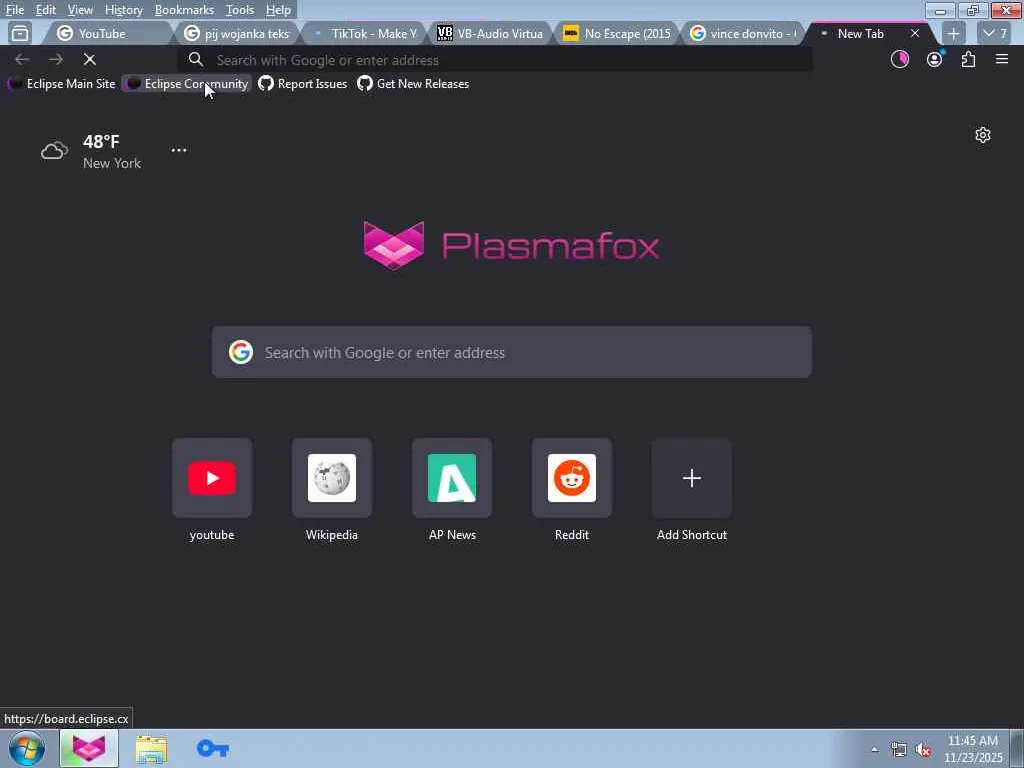Switch to the vince donvito tab
The width and height of the screenshot is (1024, 768).
click(x=744, y=33)
